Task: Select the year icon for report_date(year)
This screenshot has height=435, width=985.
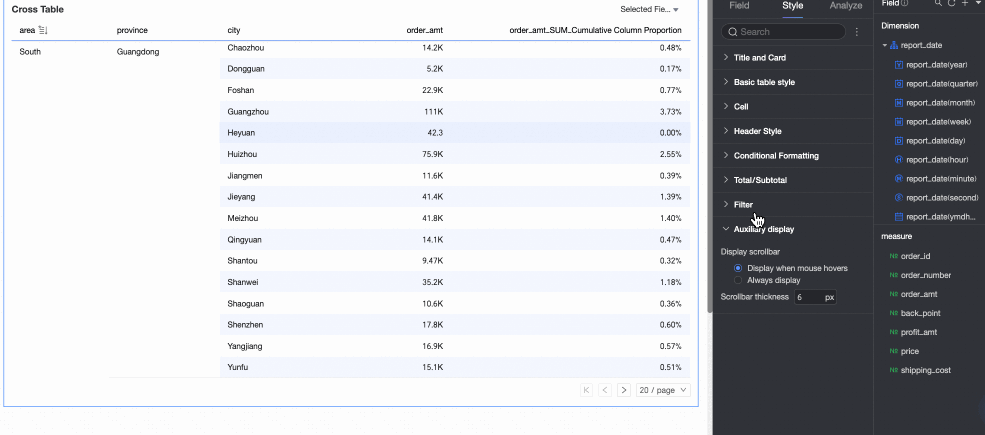Action: point(899,65)
